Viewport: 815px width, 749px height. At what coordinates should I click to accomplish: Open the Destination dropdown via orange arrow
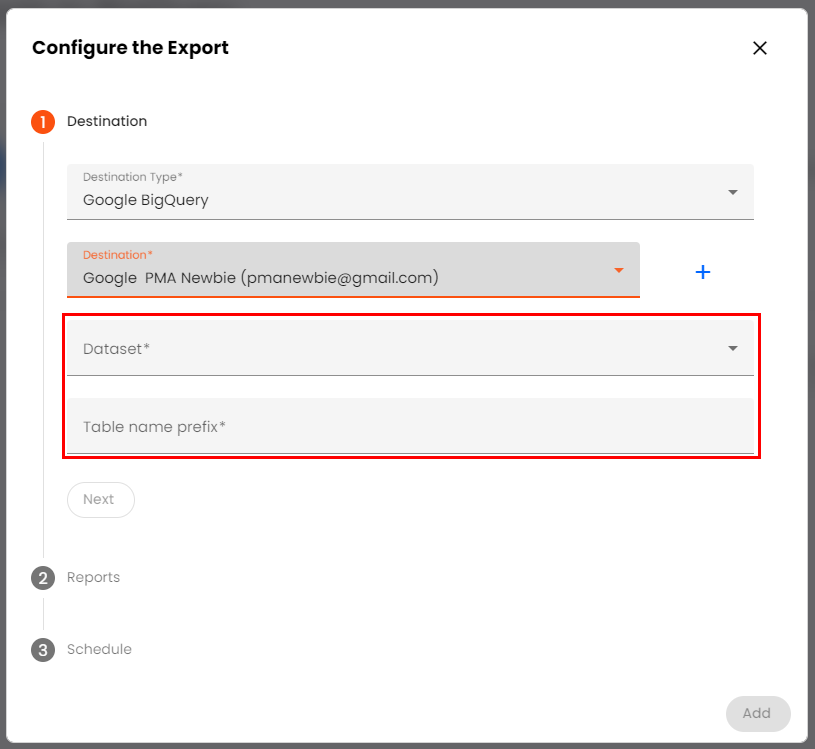619,270
